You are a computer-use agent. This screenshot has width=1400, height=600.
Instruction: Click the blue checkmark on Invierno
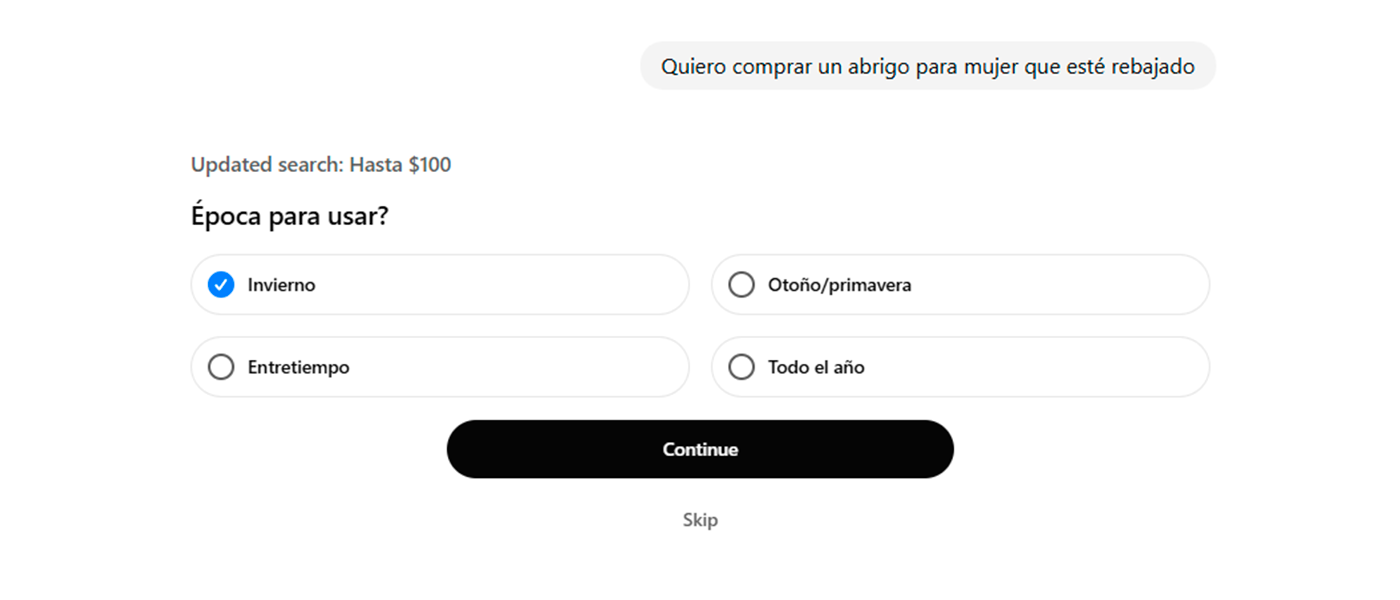coord(221,284)
